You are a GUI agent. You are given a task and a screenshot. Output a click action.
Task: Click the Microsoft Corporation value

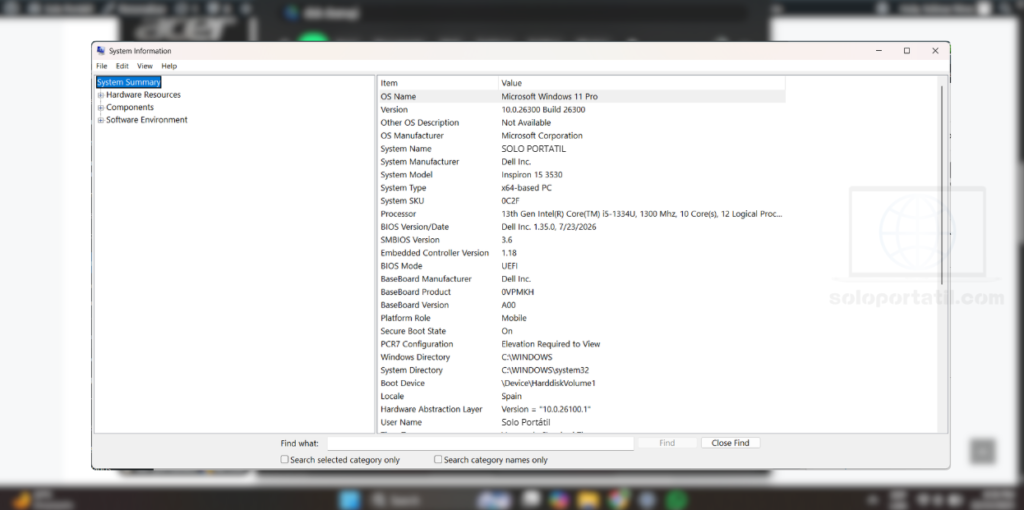(x=541, y=136)
